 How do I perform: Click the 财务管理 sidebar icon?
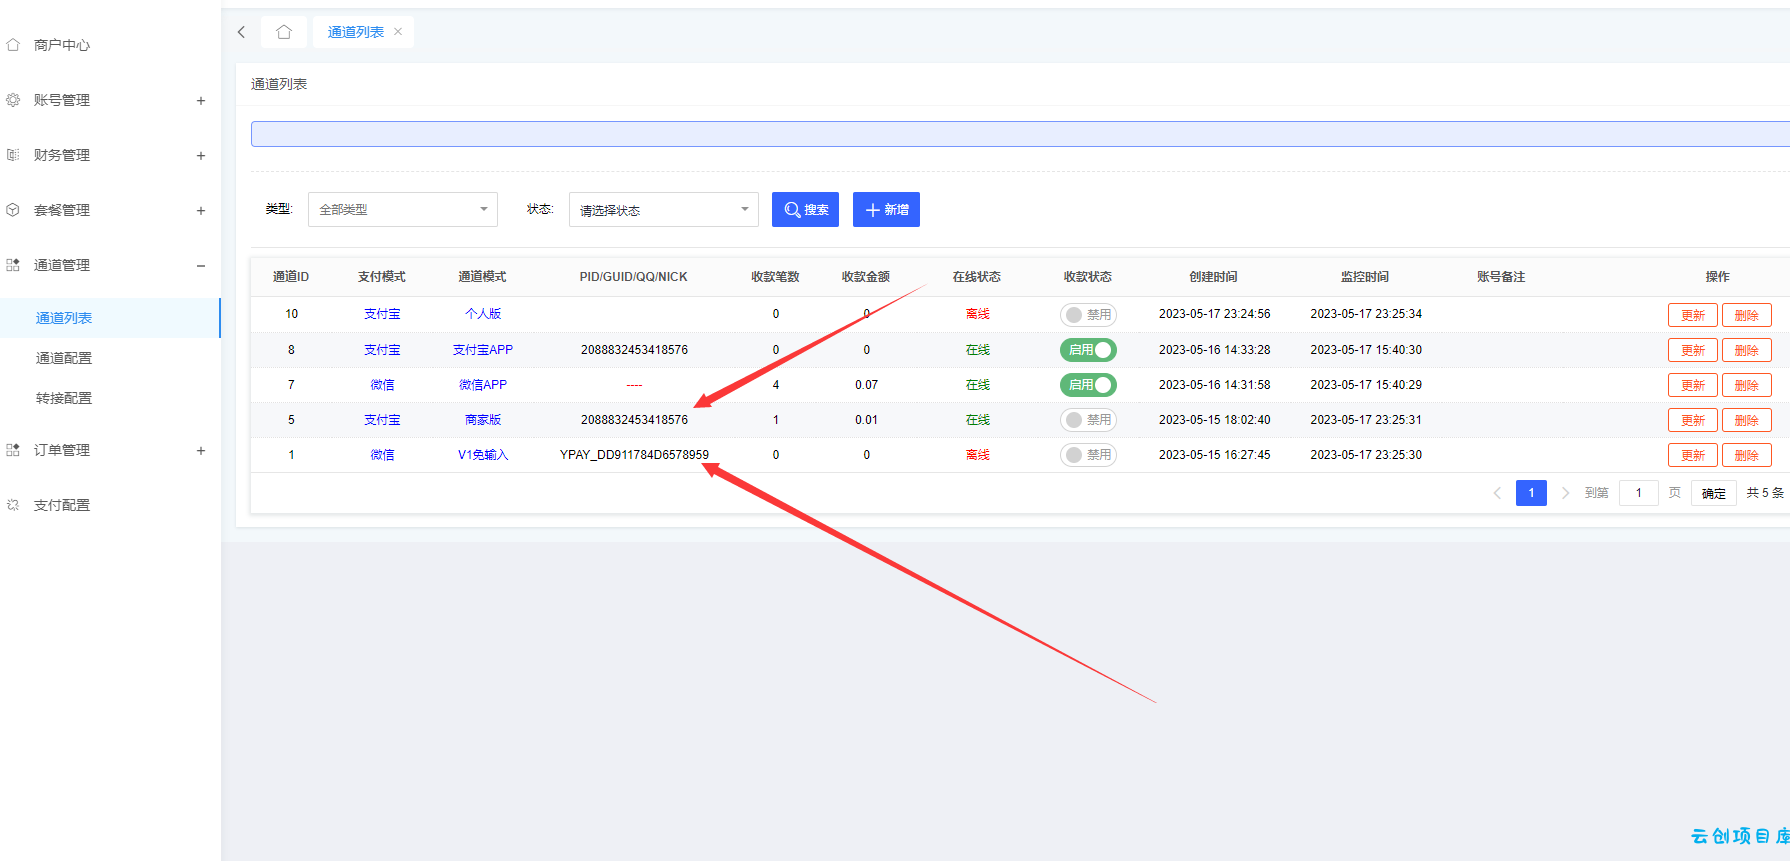[13, 155]
